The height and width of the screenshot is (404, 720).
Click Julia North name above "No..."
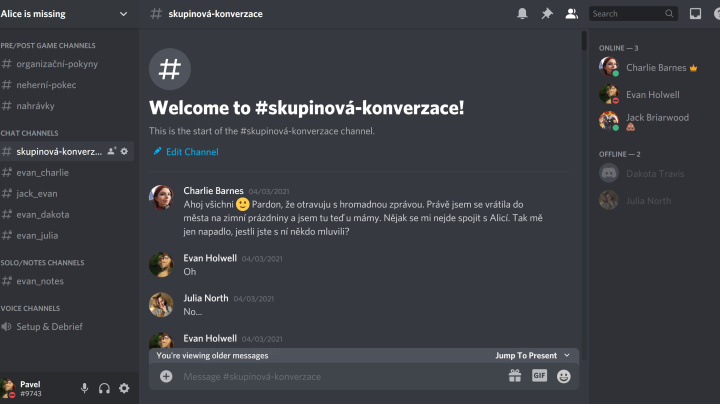(206, 298)
